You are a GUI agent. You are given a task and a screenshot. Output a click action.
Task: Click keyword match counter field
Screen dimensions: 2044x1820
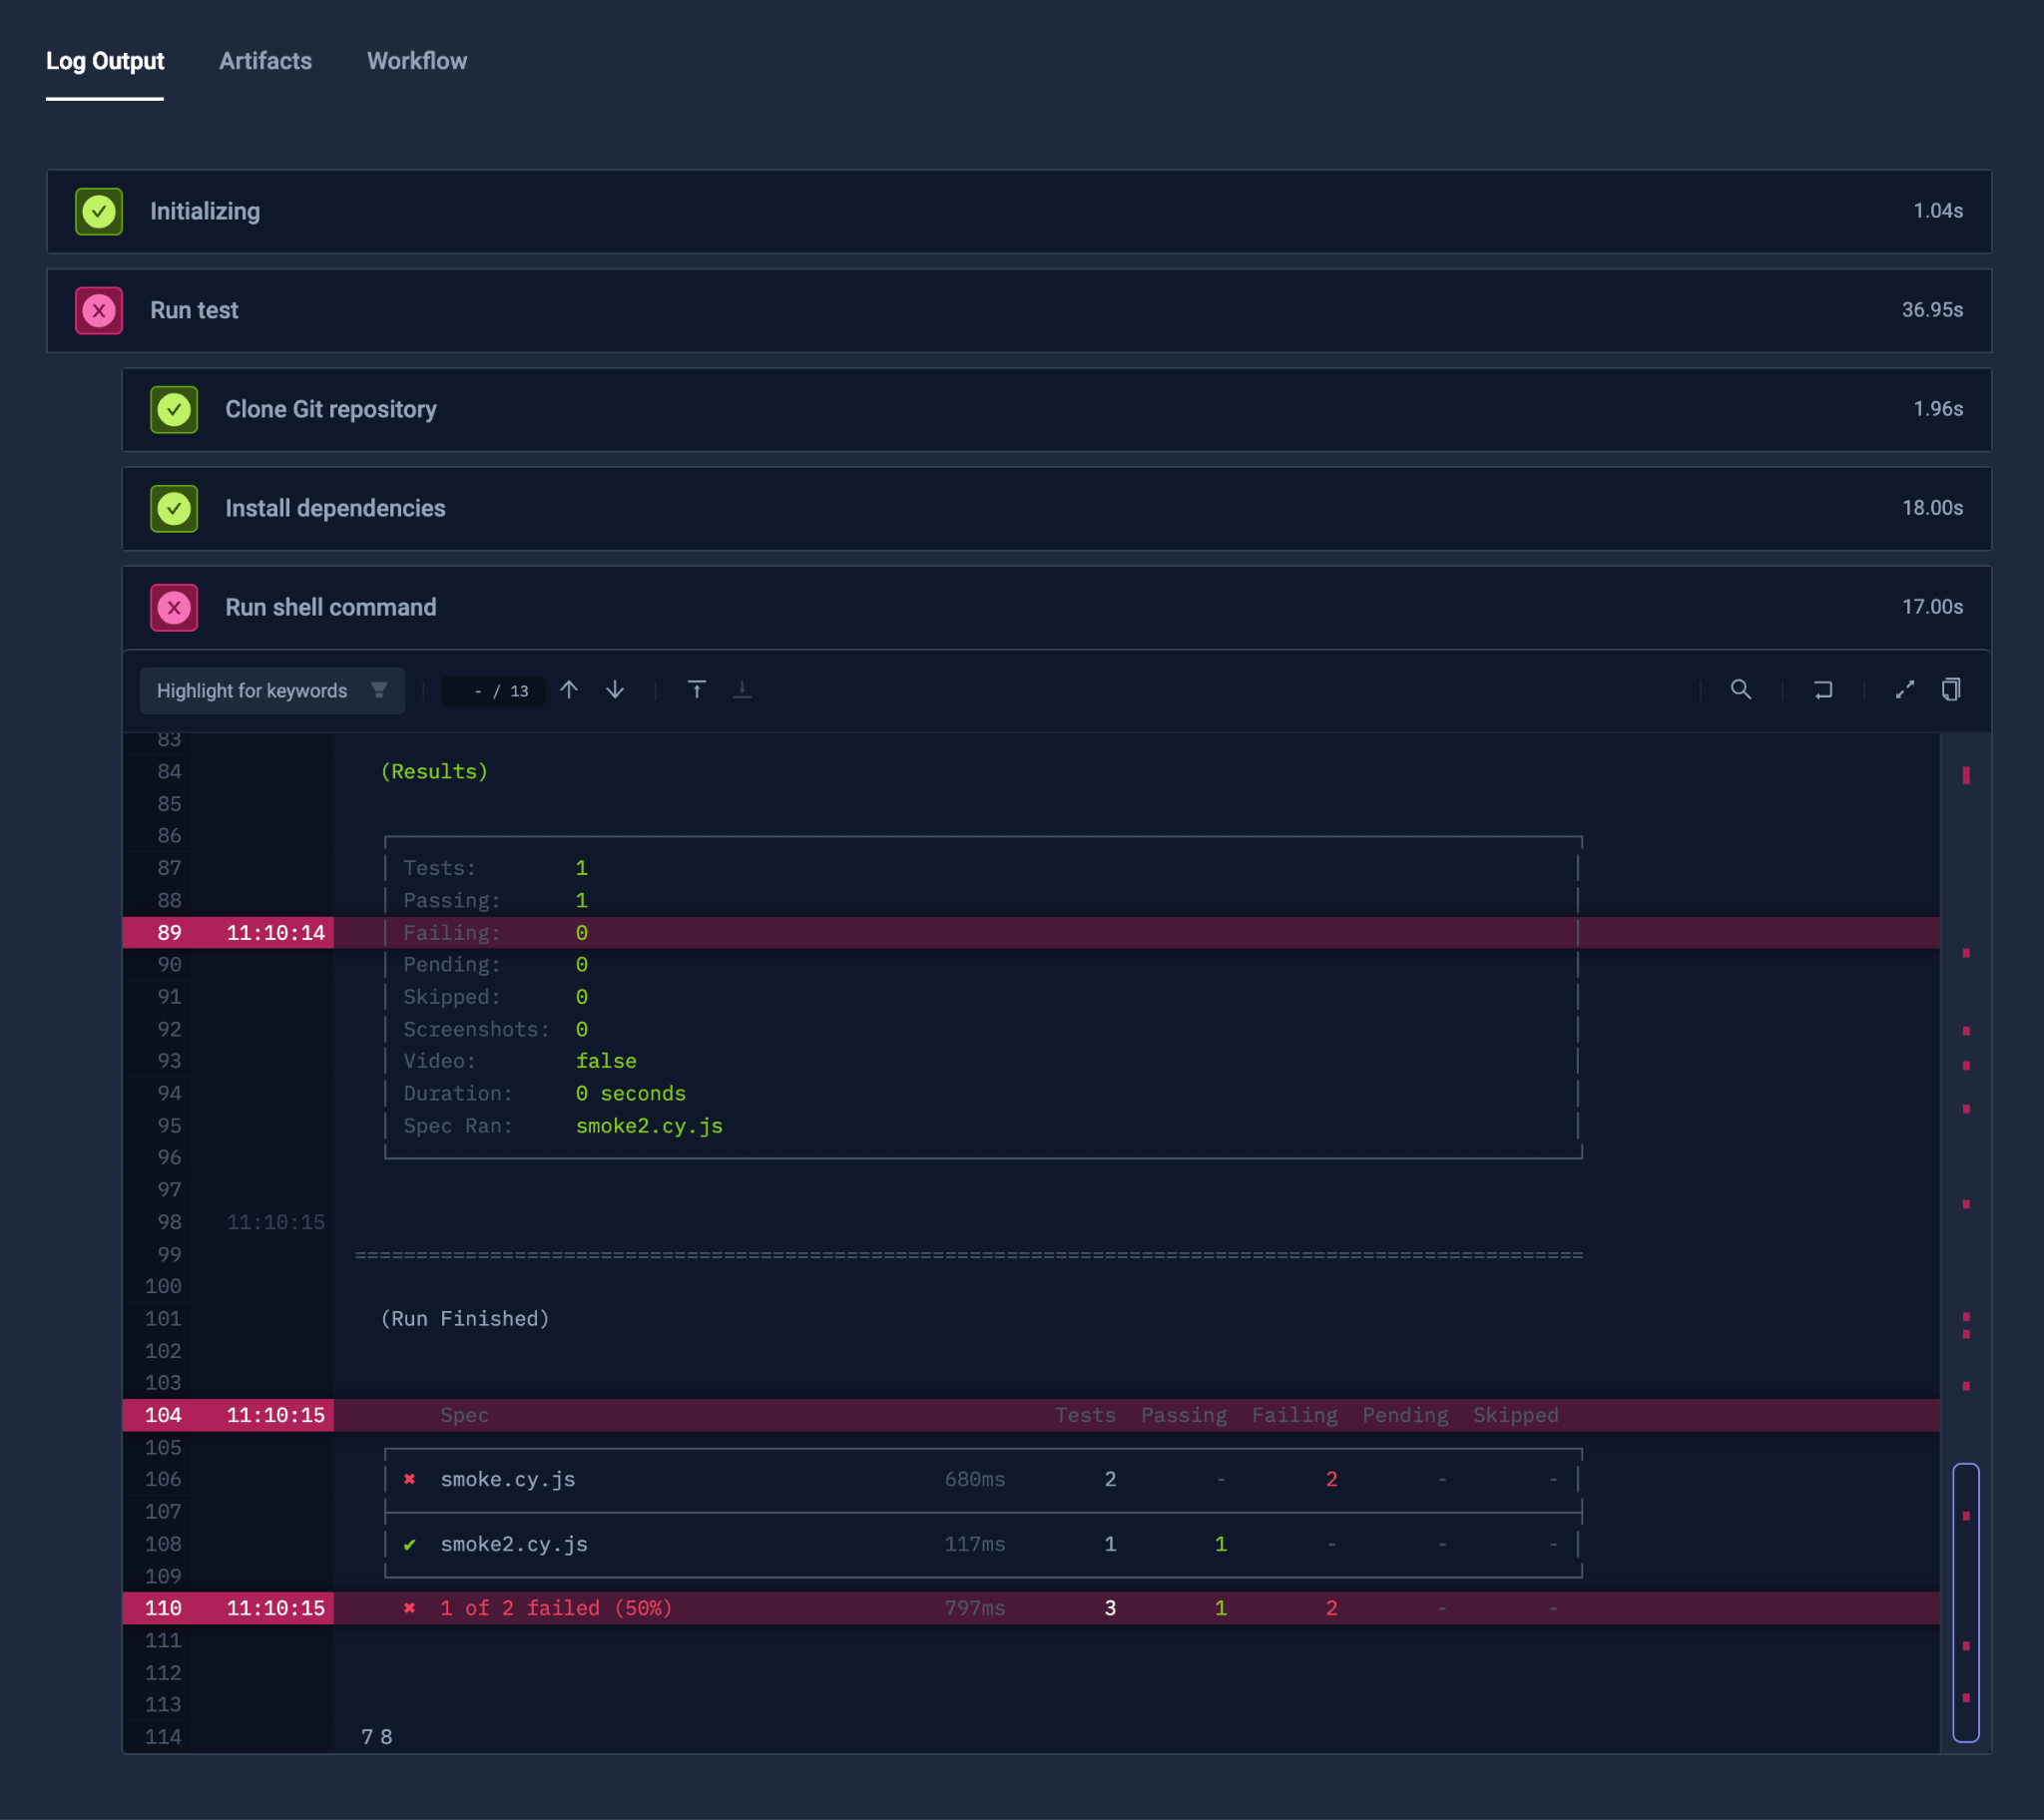click(494, 691)
